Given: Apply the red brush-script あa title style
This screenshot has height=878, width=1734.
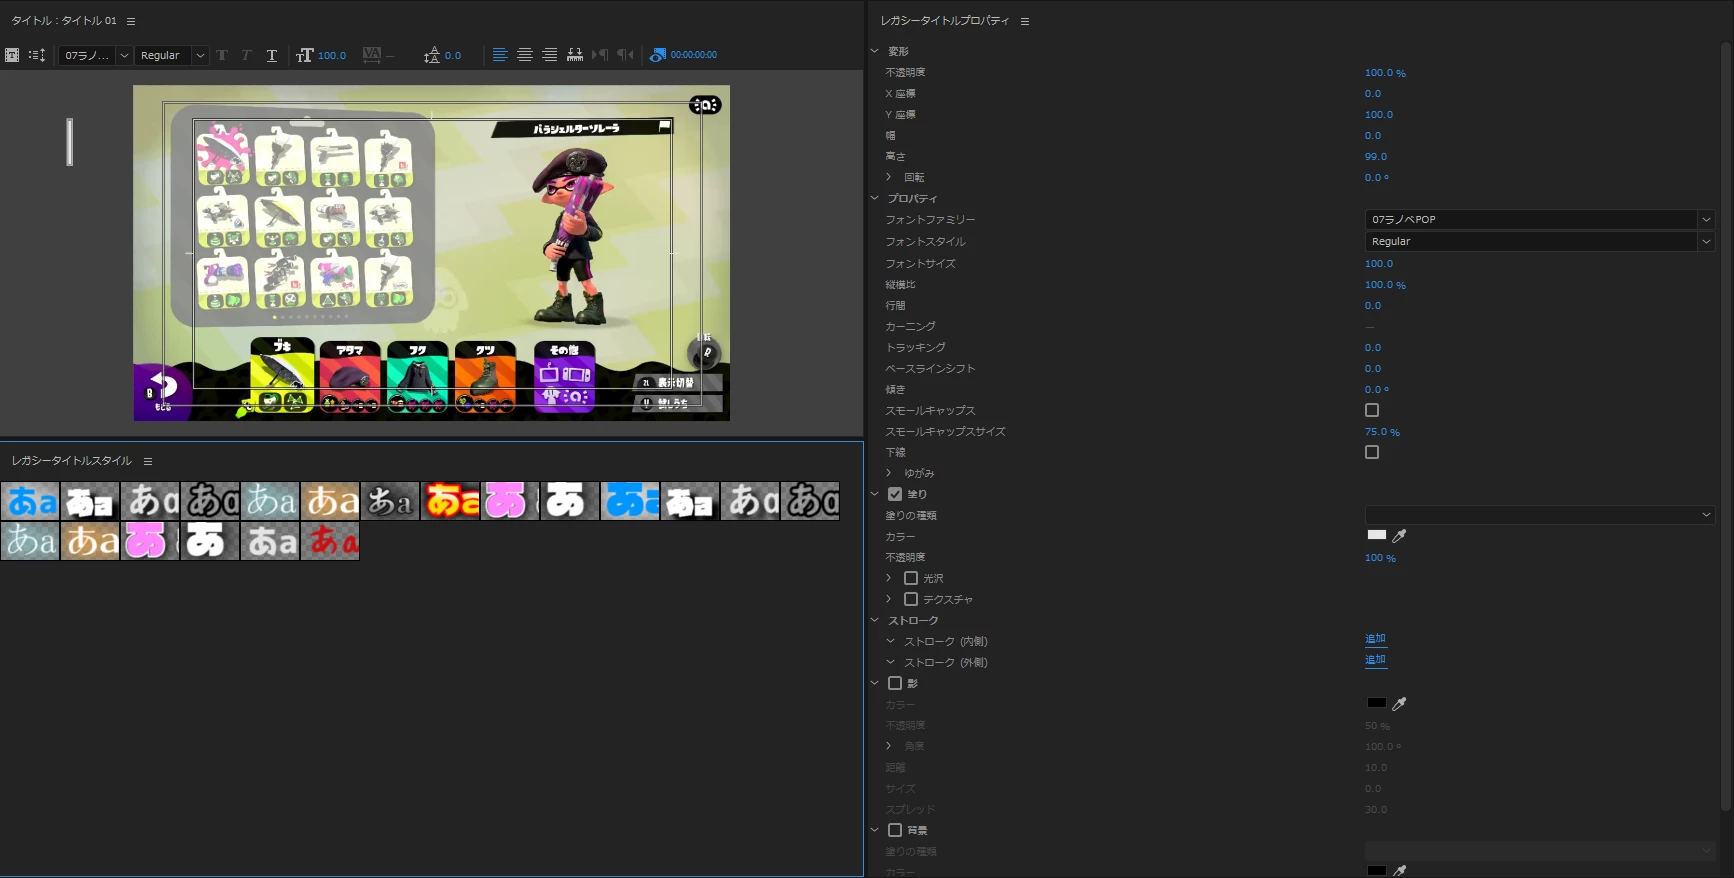Looking at the screenshot, I should pyautogui.click(x=330, y=541).
